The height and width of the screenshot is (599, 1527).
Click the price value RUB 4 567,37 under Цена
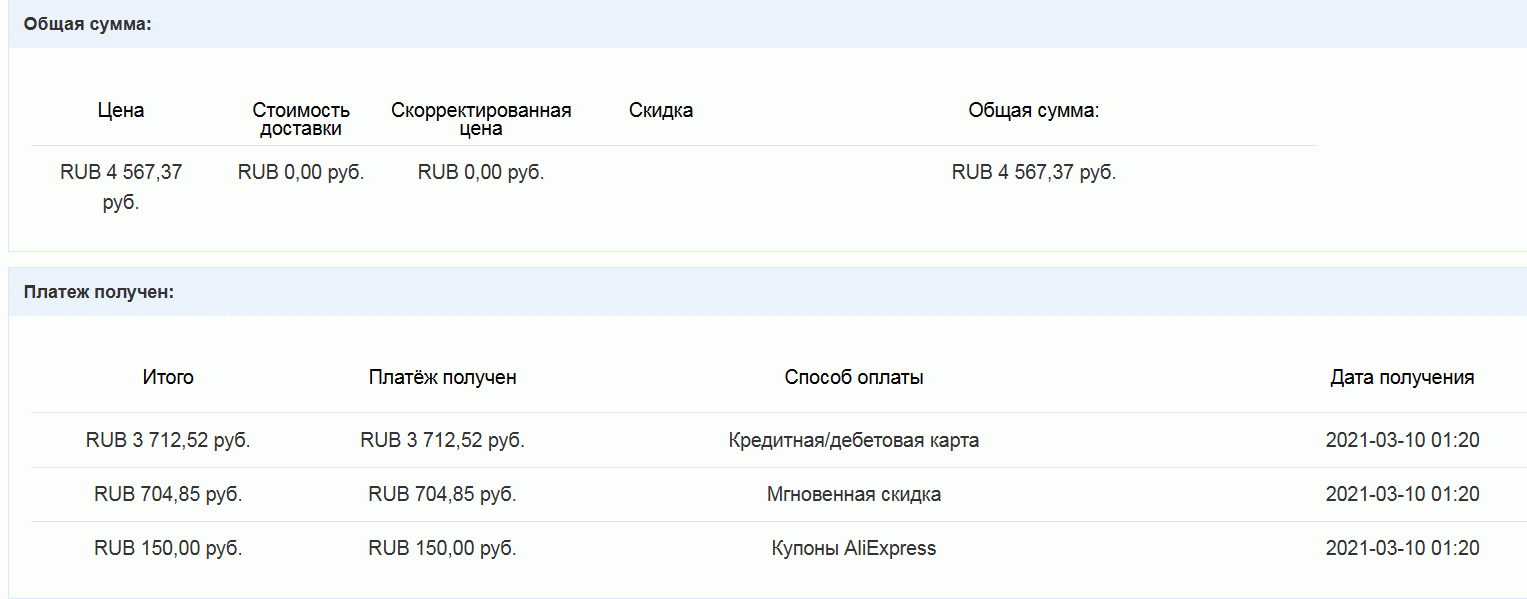[121, 188]
